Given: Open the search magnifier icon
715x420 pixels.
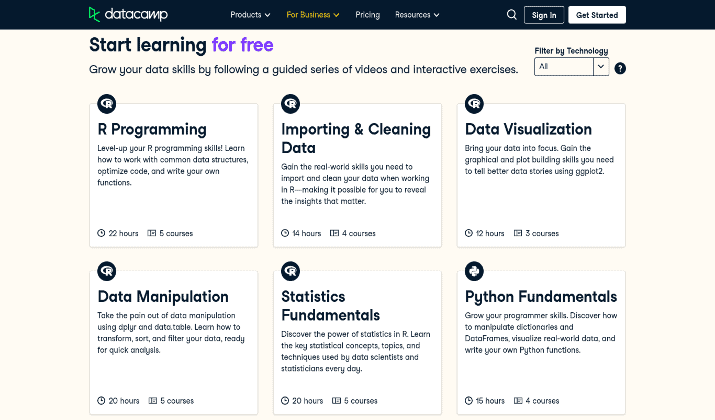Looking at the screenshot, I should click(x=512, y=15).
